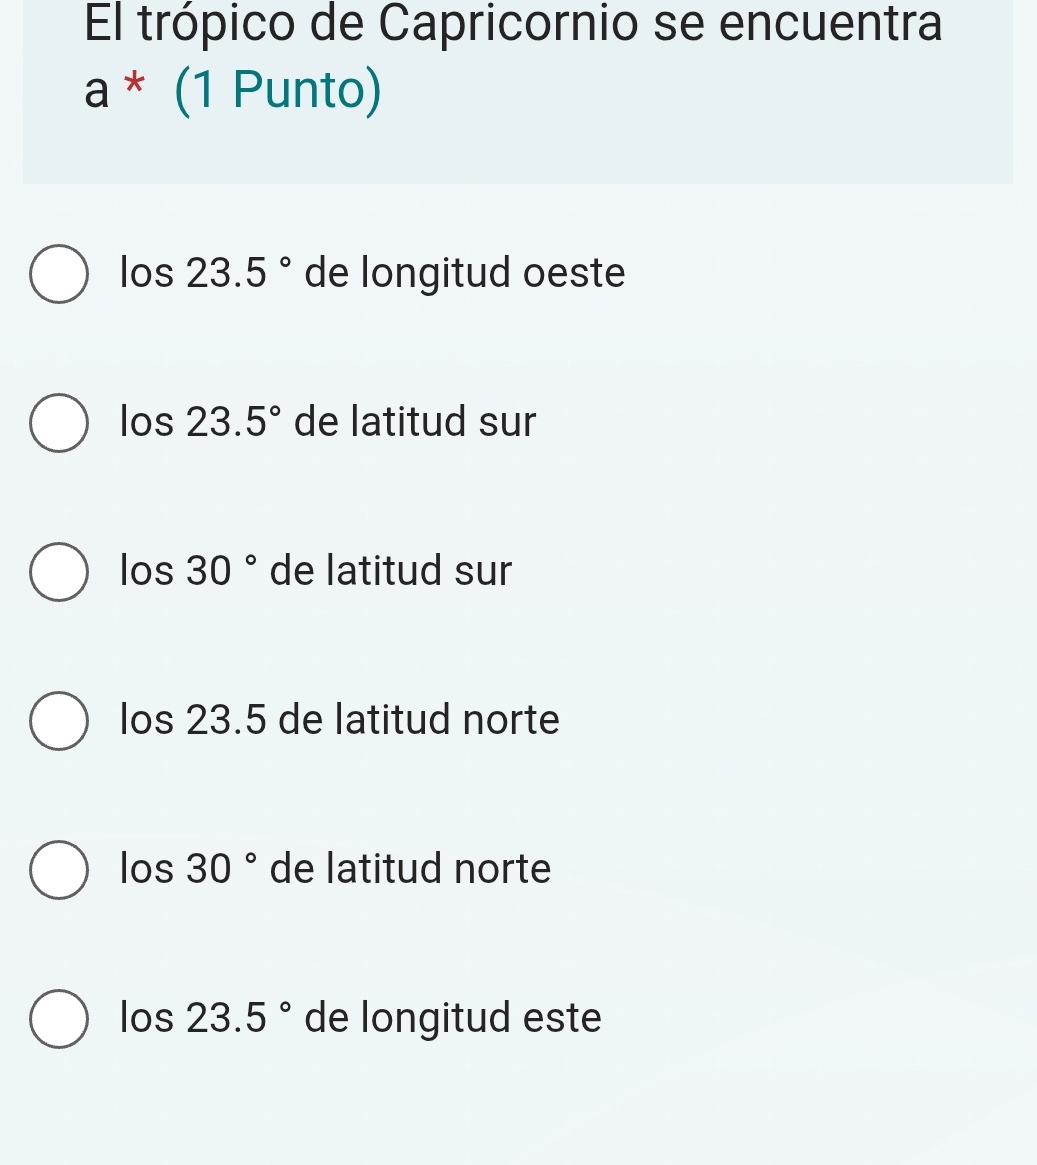Click the 'los 23.5 de latitud norte' label
Viewport: 1037px width, 1165px height.
[x=340, y=720]
